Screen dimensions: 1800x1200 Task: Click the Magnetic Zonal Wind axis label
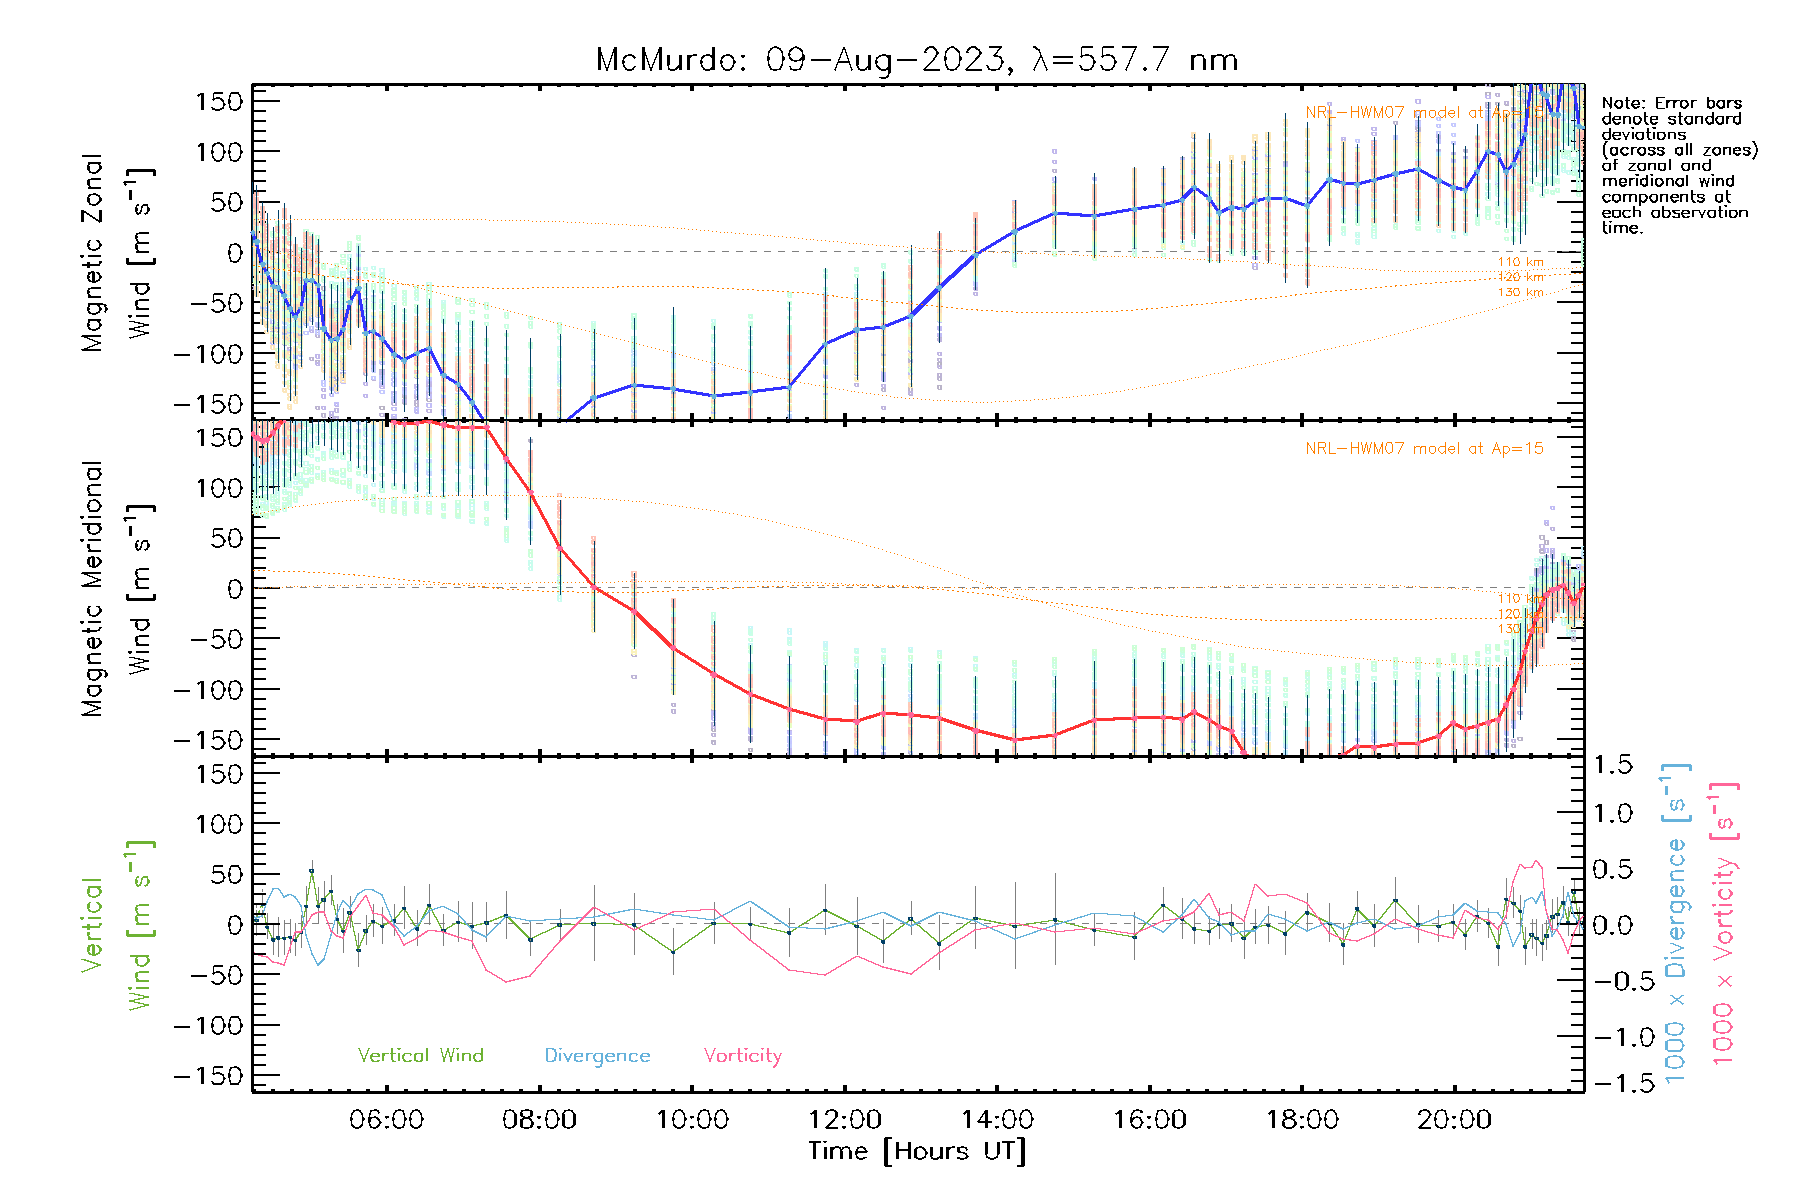click(116, 252)
